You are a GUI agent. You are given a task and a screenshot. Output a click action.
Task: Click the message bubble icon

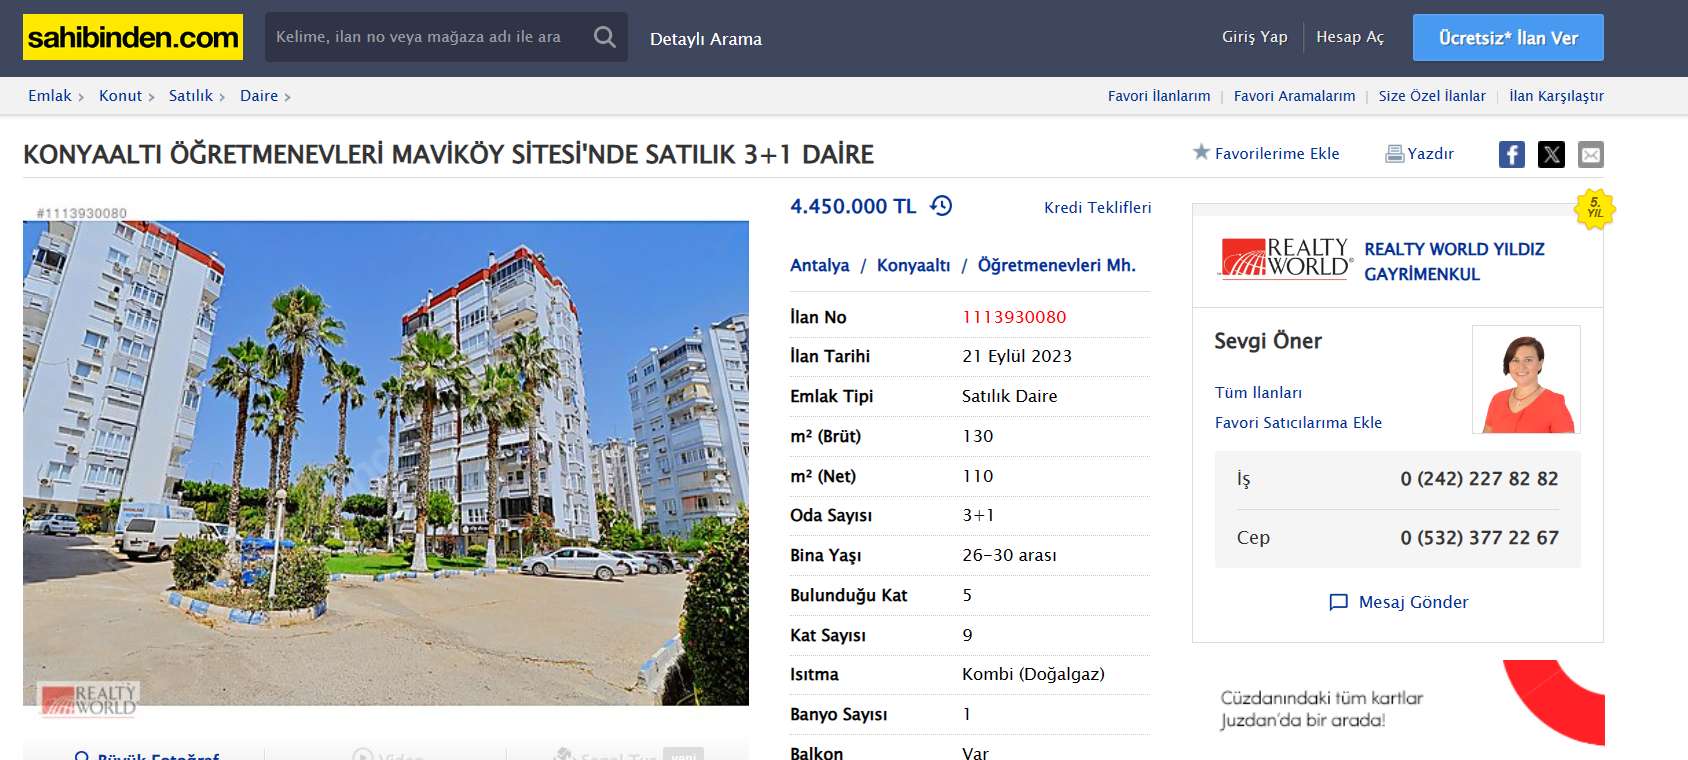(1338, 602)
